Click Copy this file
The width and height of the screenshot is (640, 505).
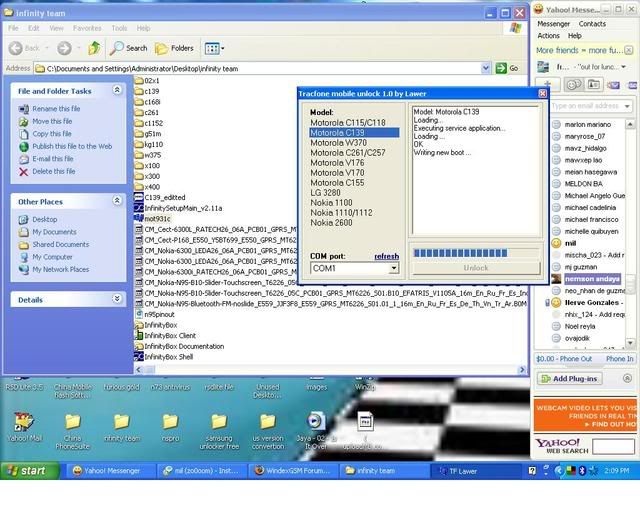52,133
